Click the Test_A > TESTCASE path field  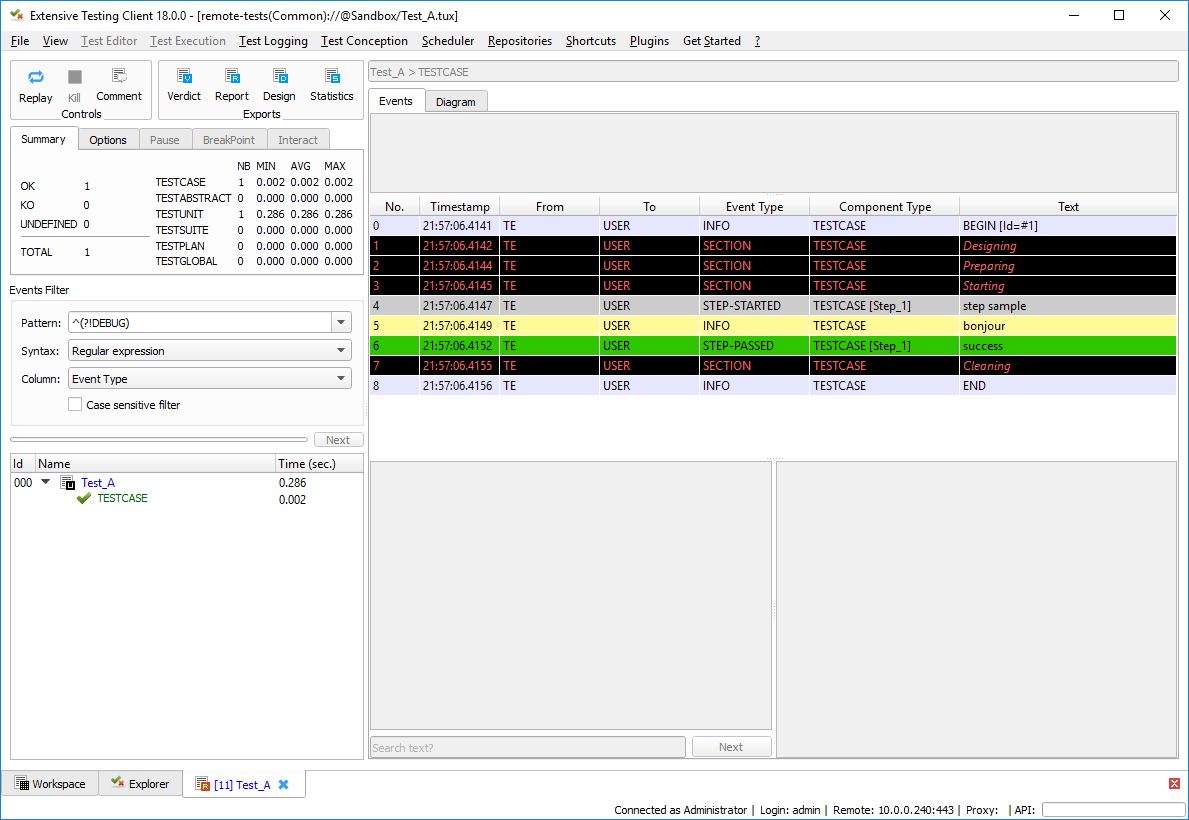[x=773, y=72]
